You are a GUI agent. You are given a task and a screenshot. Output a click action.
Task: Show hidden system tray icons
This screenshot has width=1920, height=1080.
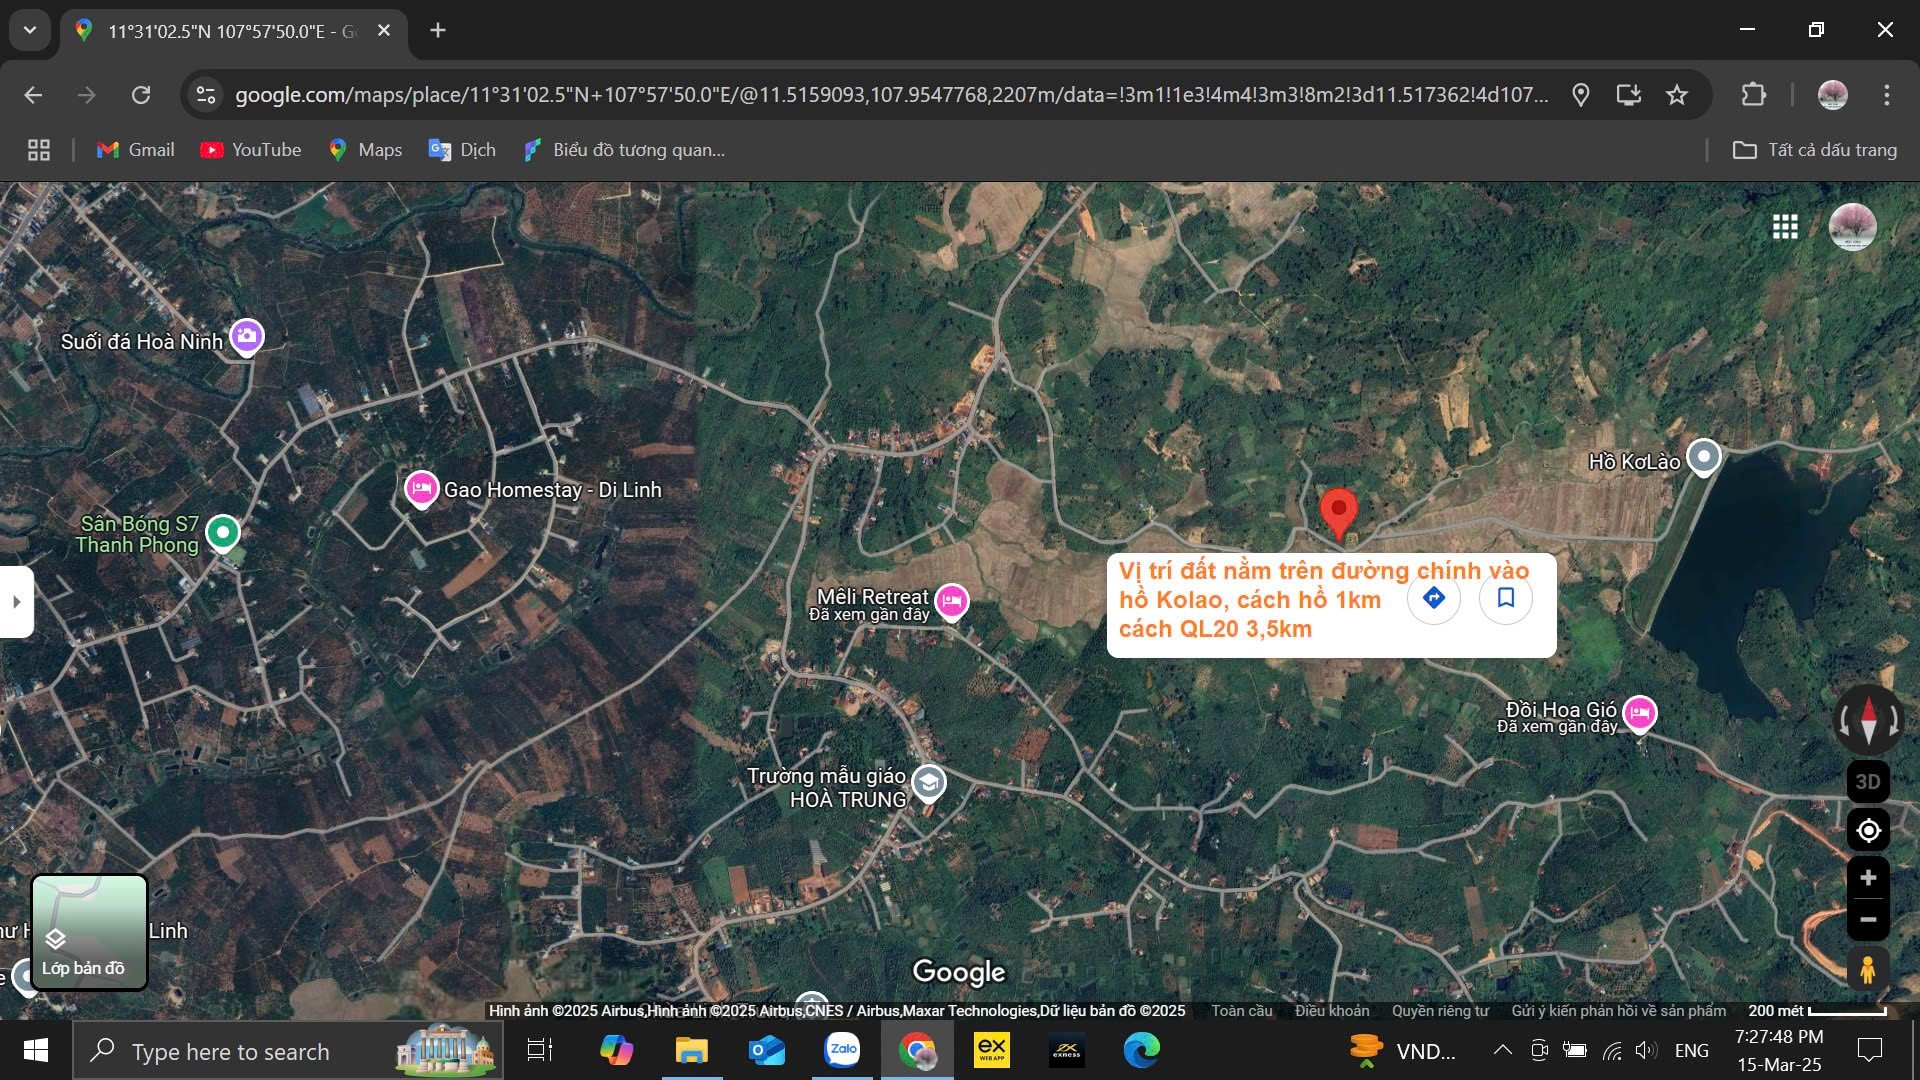(1502, 1050)
